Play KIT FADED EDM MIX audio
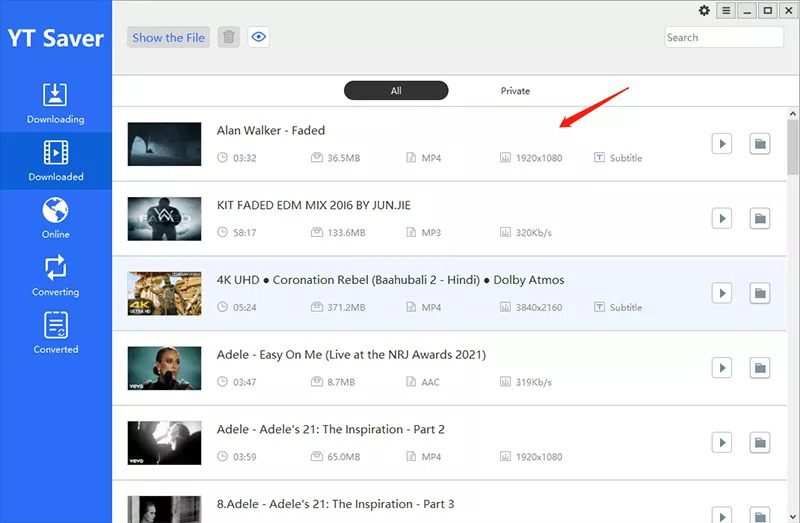Image resolution: width=800 pixels, height=523 pixels. 722,218
